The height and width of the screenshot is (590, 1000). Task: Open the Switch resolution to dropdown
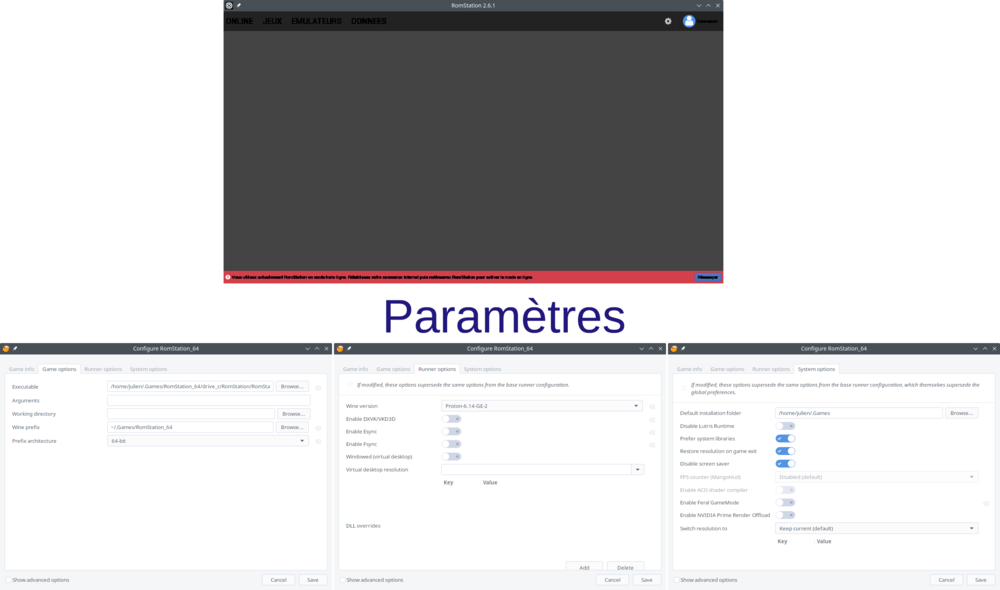click(876, 529)
